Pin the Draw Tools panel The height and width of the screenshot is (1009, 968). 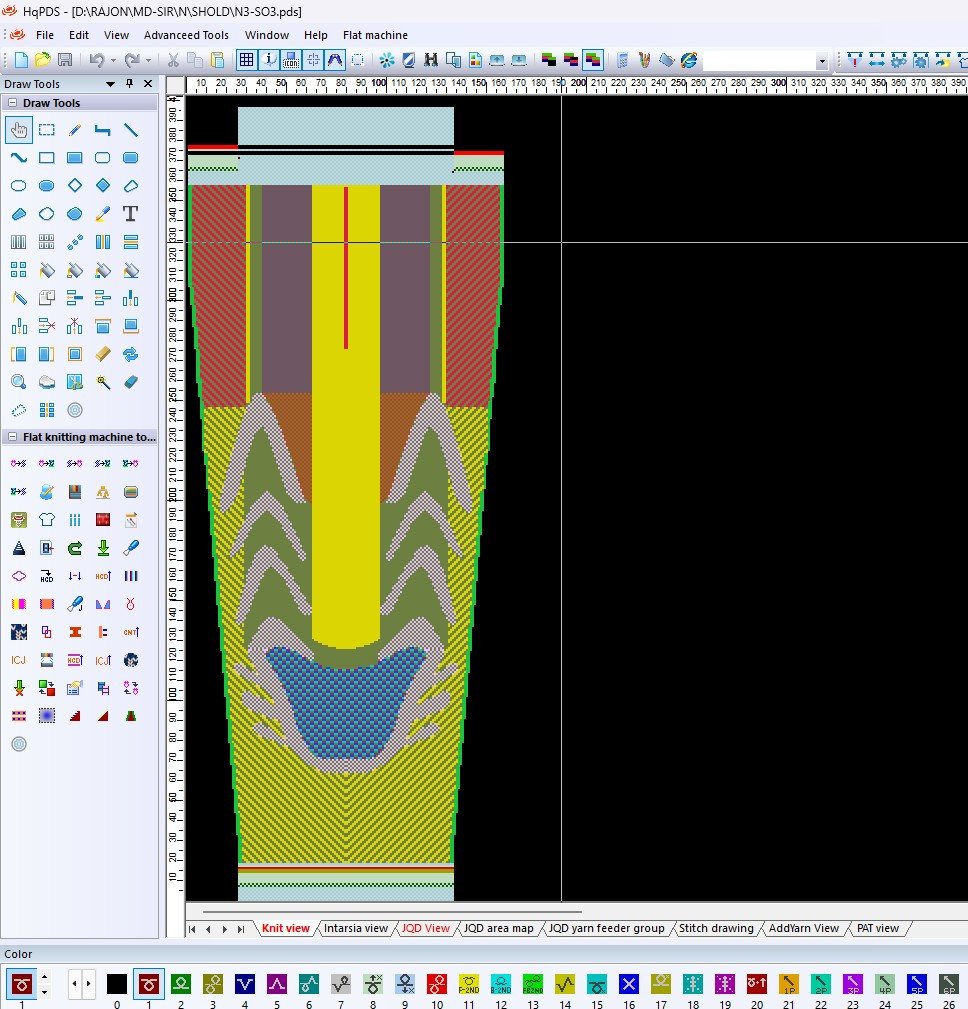[x=129, y=84]
